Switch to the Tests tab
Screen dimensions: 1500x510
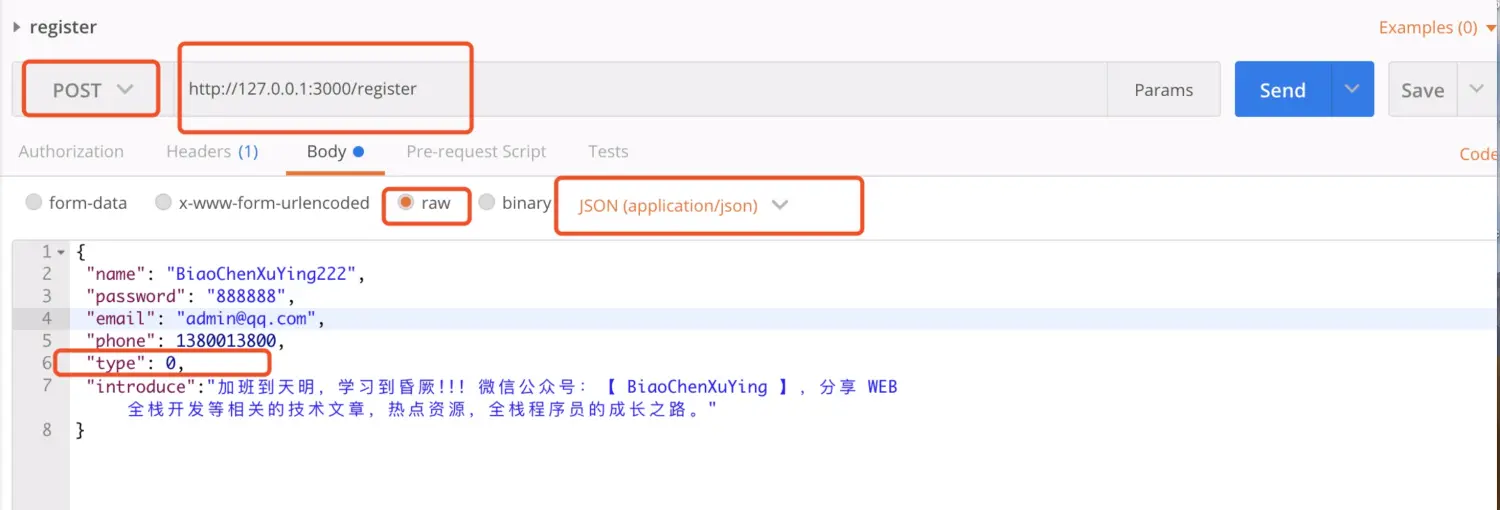(608, 152)
